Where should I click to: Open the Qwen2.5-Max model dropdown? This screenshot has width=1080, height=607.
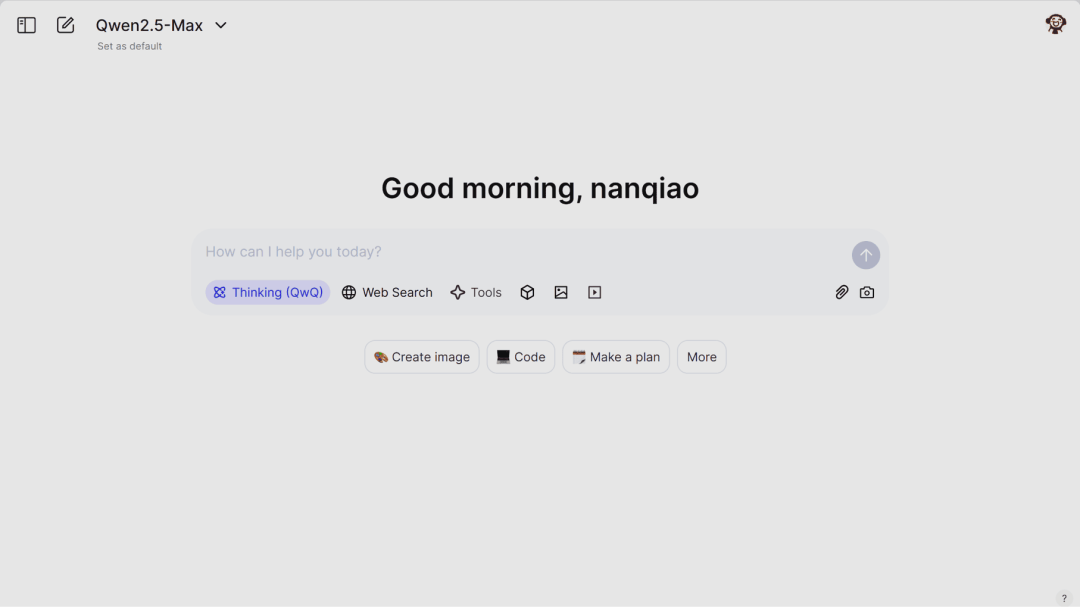(x=161, y=25)
